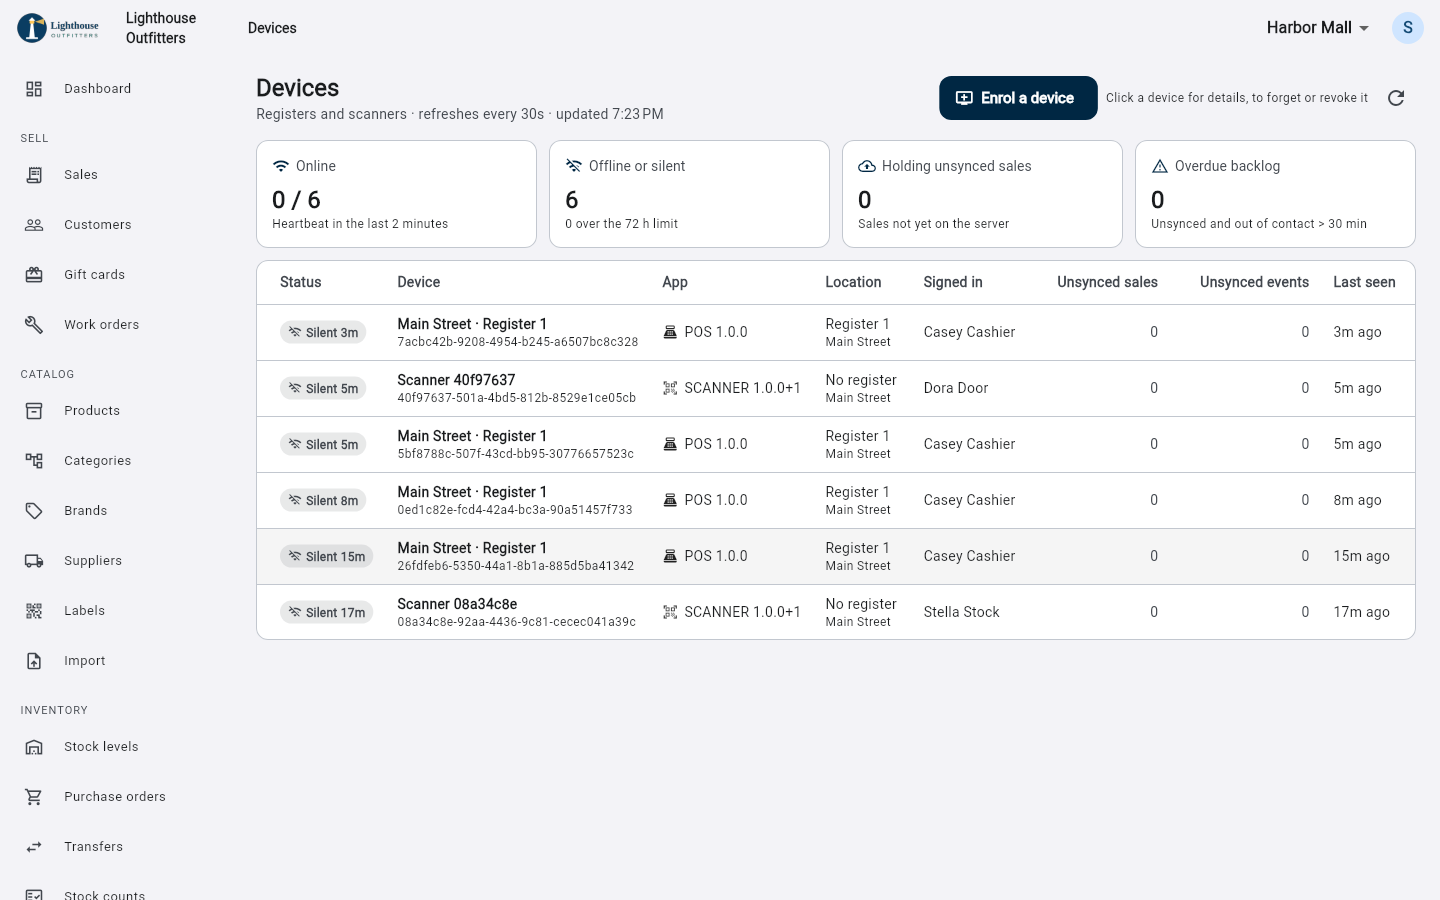Click the Holding unsynced sales card
Viewport: 1440px width, 900px height.
tap(982, 194)
